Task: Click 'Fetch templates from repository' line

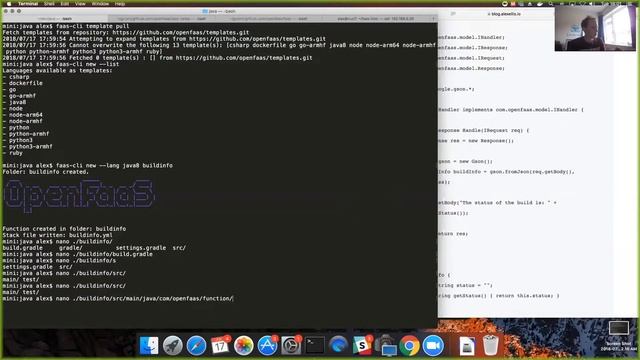Action: coord(126,32)
